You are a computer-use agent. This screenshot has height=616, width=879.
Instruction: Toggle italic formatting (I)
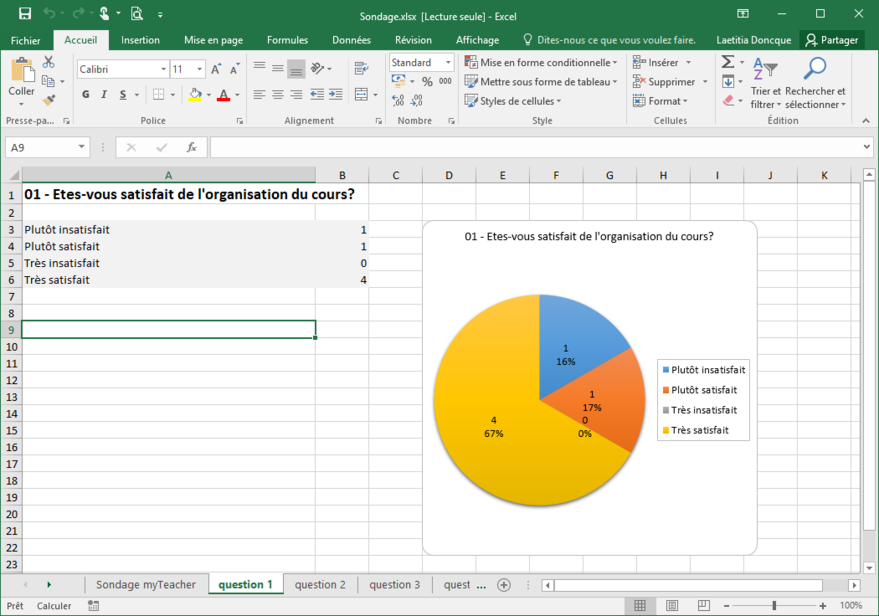pos(104,95)
